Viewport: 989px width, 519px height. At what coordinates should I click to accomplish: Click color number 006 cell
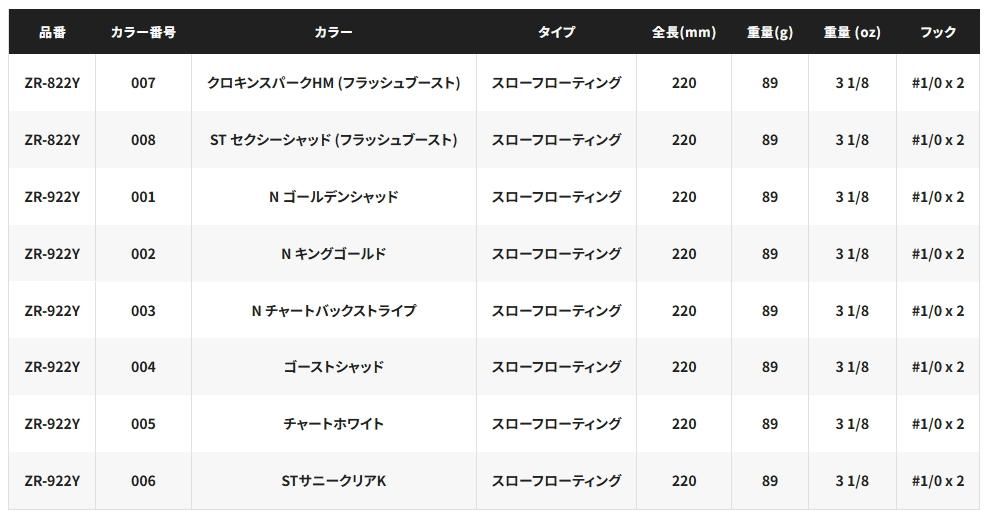tap(143, 481)
